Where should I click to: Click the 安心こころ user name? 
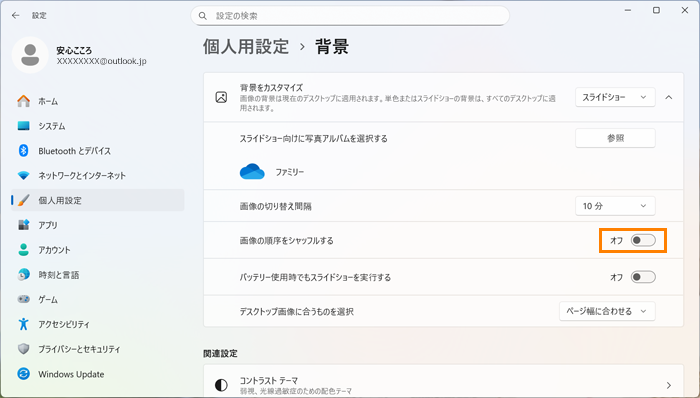[74, 50]
